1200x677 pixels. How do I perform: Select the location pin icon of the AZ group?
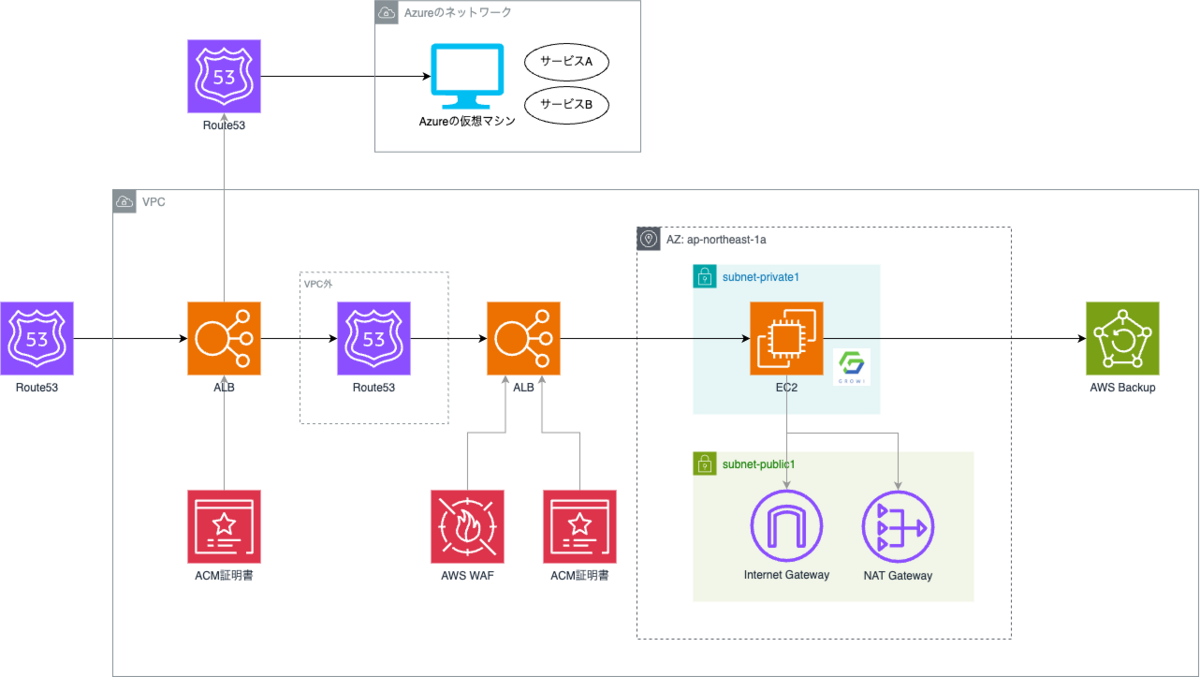[648, 239]
